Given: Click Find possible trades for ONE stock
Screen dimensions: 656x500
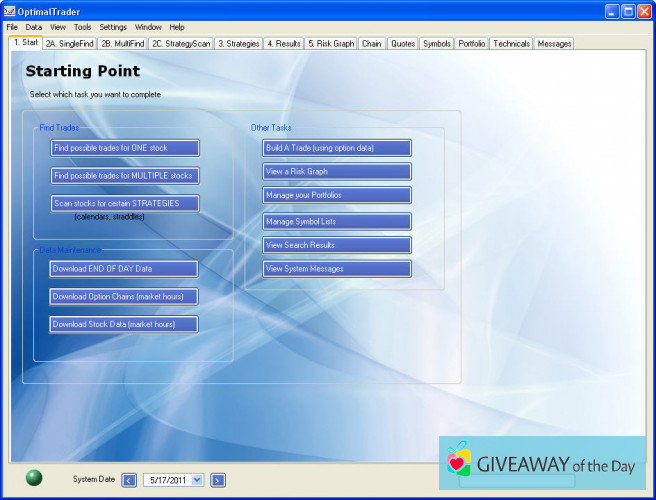Looking at the screenshot, I should click(x=125, y=148).
